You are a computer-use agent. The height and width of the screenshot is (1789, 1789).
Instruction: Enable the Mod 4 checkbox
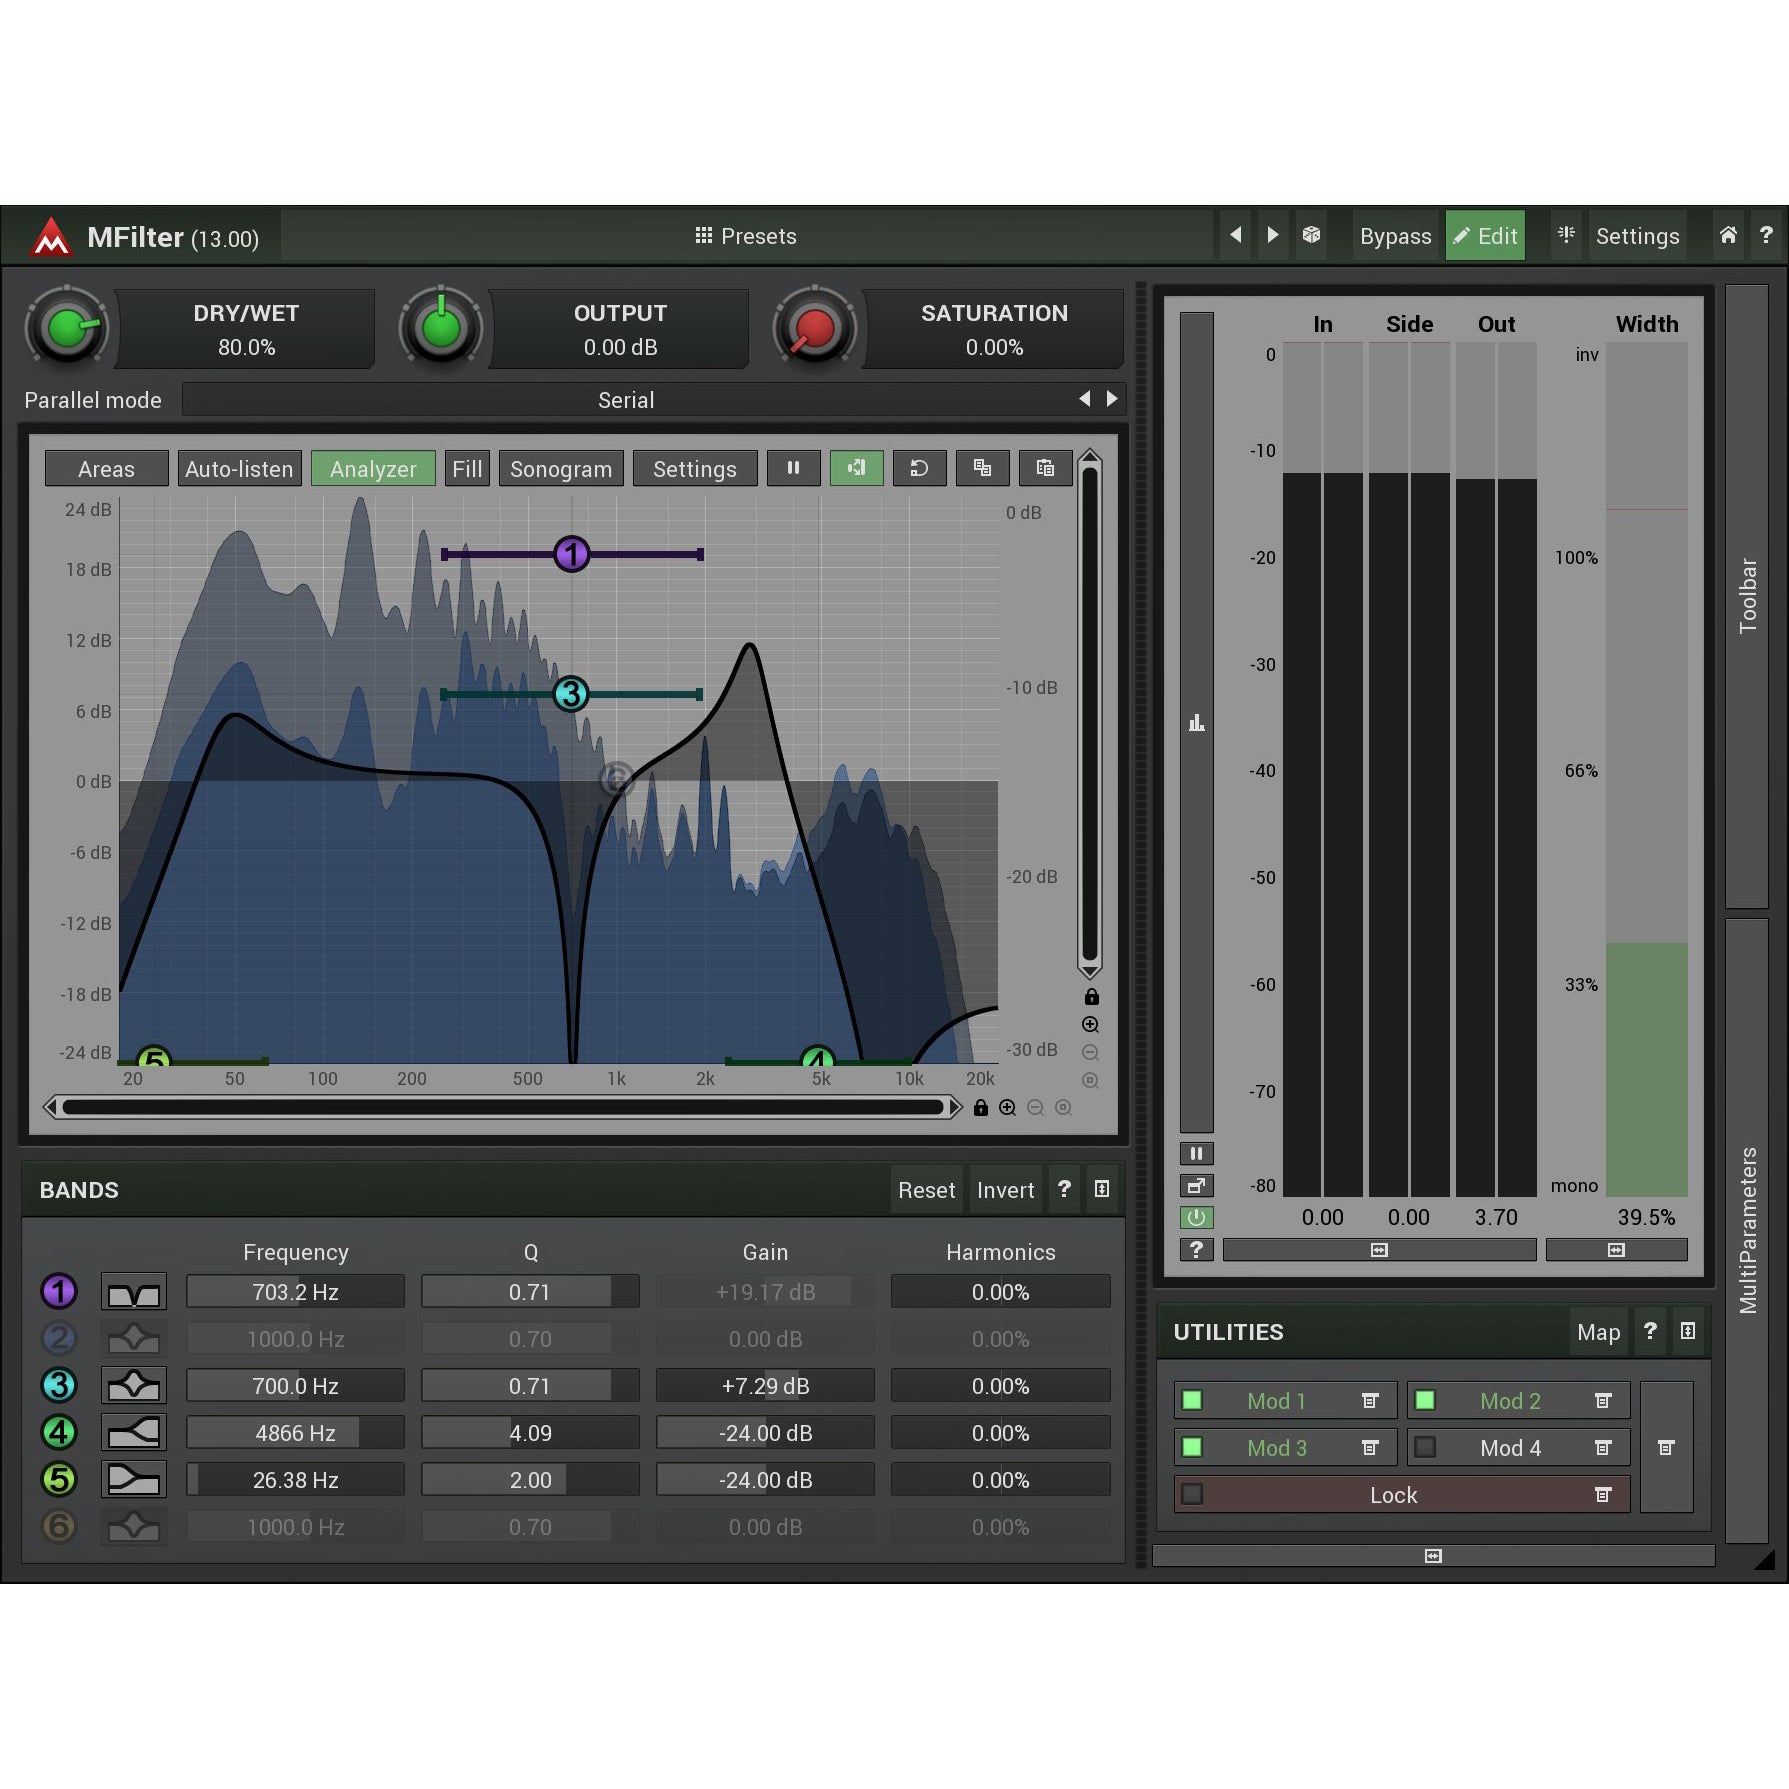click(x=1426, y=1447)
